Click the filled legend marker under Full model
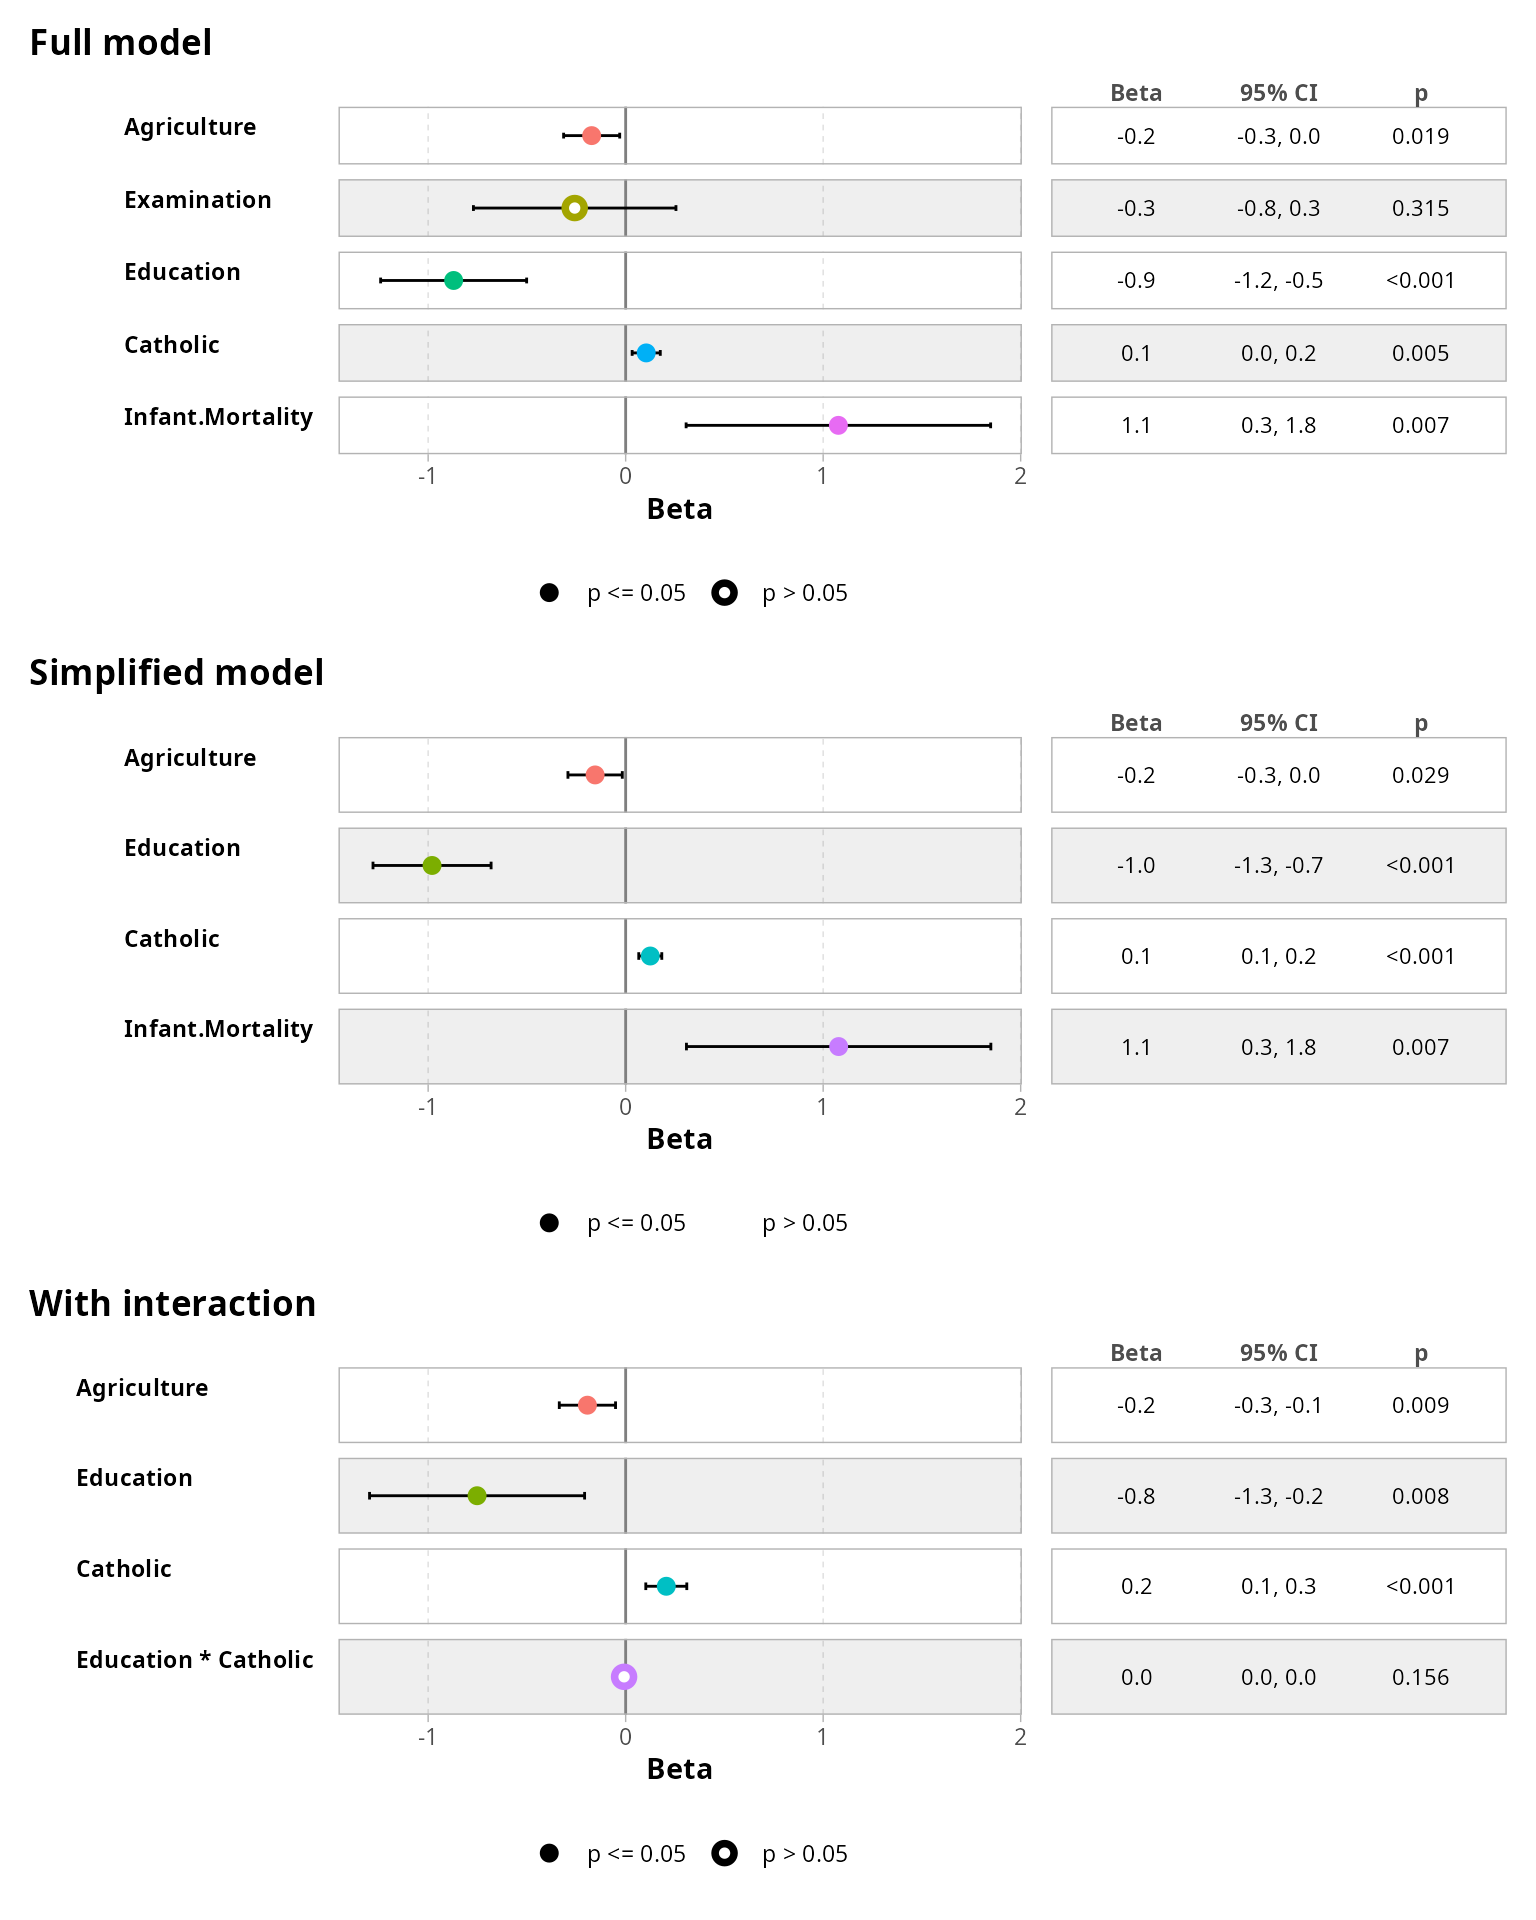Viewport: 1536px width, 1920px height. coord(549,593)
